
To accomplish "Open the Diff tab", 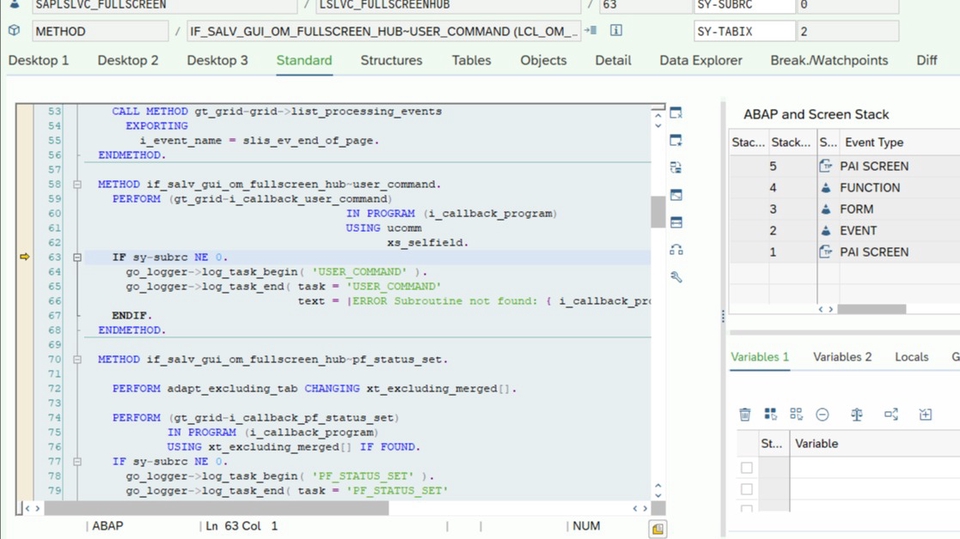I will tap(926, 60).
